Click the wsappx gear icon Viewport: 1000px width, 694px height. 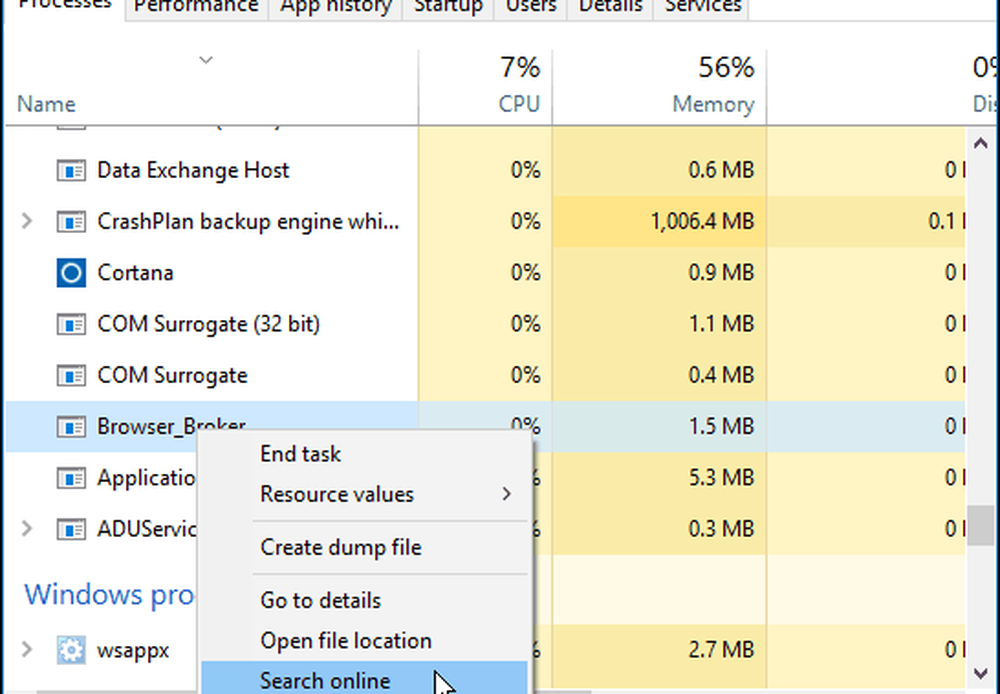[71, 651]
